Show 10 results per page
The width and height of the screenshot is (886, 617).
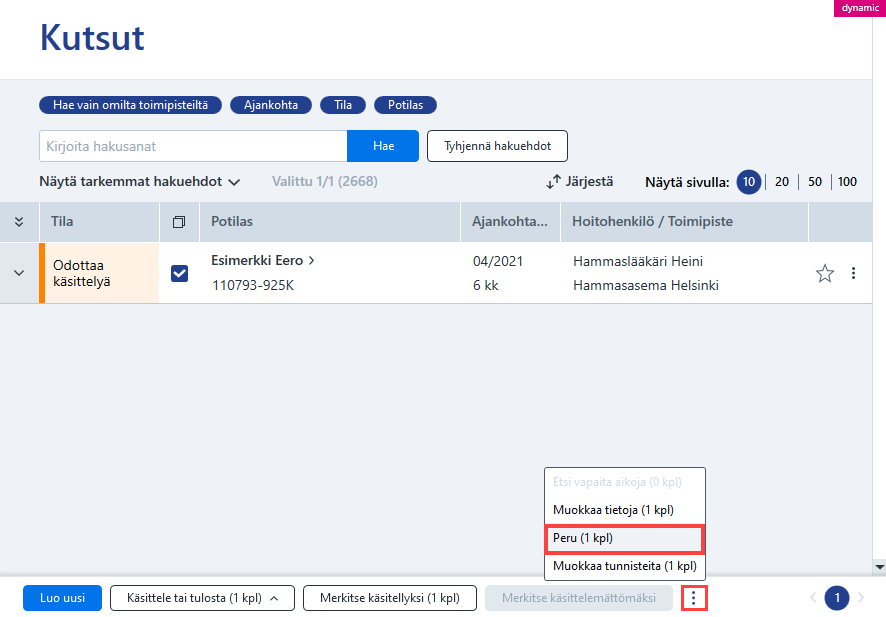749,182
